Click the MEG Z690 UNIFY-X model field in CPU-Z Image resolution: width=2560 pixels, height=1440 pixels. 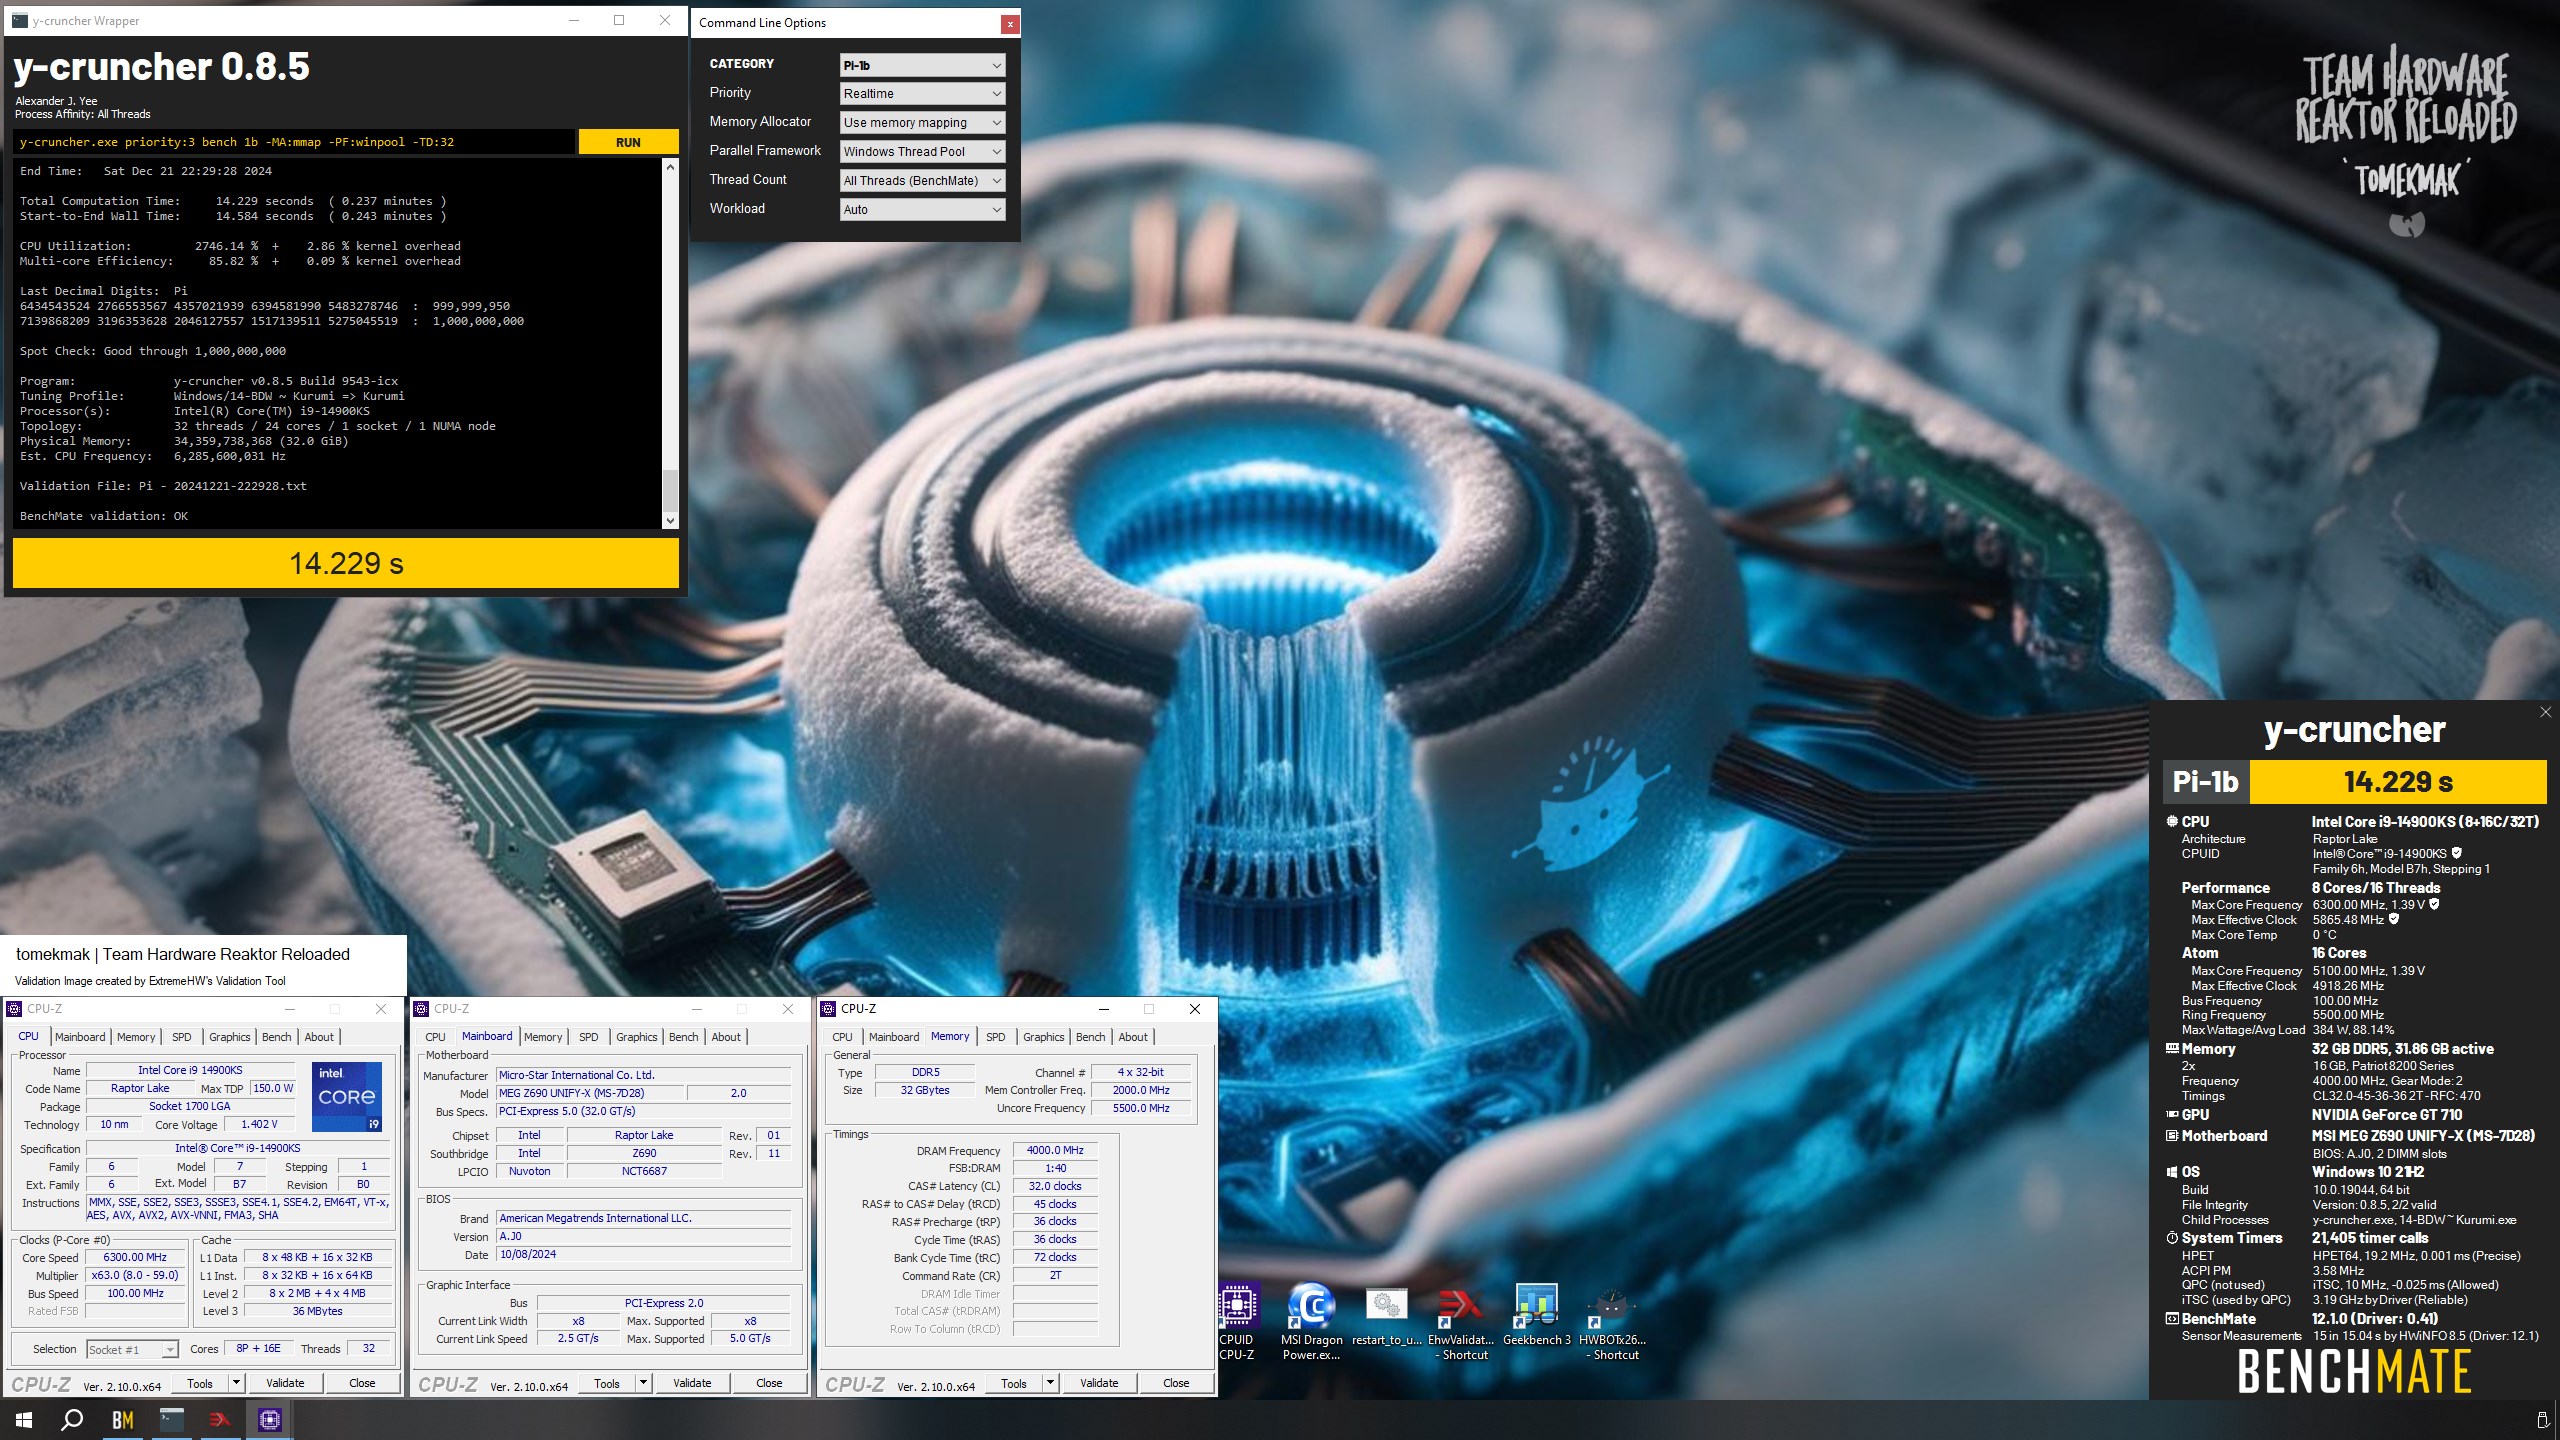(x=590, y=1093)
